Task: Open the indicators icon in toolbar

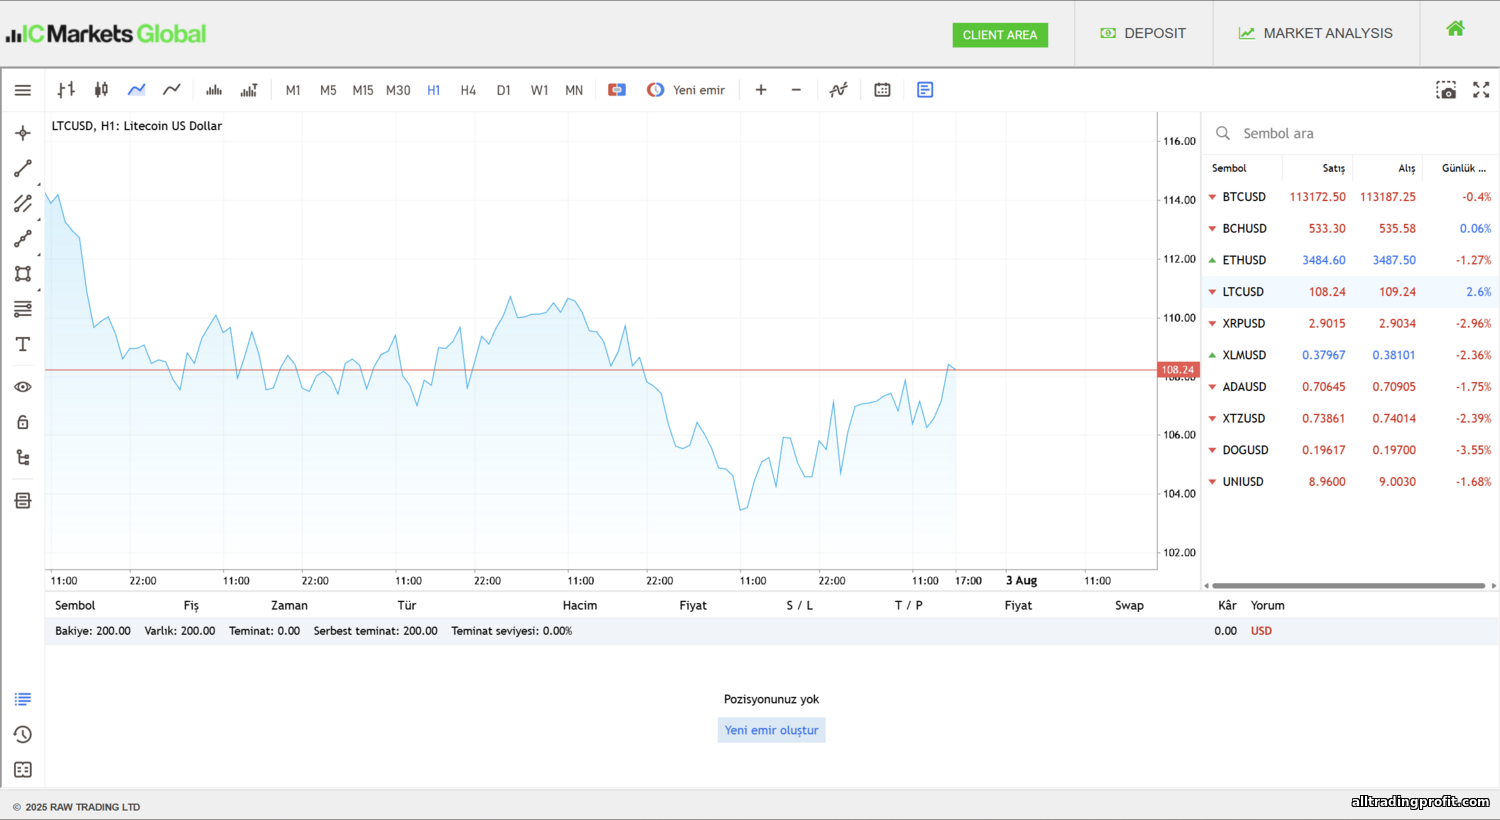Action: pyautogui.click(x=838, y=90)
